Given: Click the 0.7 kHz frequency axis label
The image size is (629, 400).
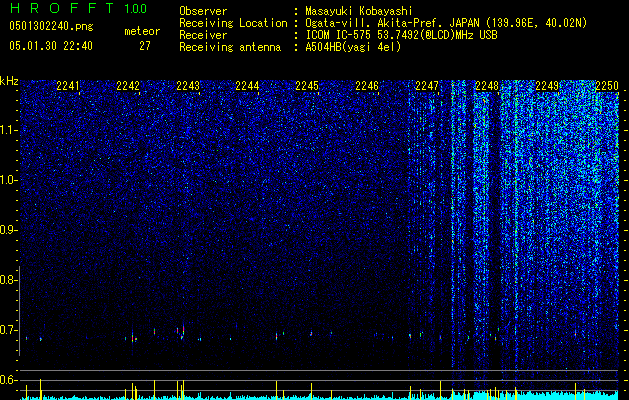Looking at the screenshot, I should coord(7,330).
